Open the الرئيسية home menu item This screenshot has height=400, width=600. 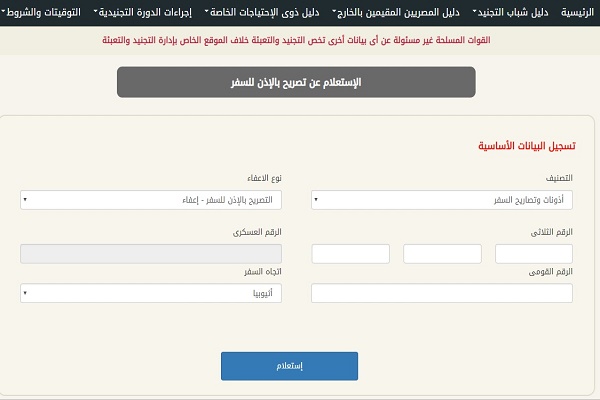click(574, 13)
